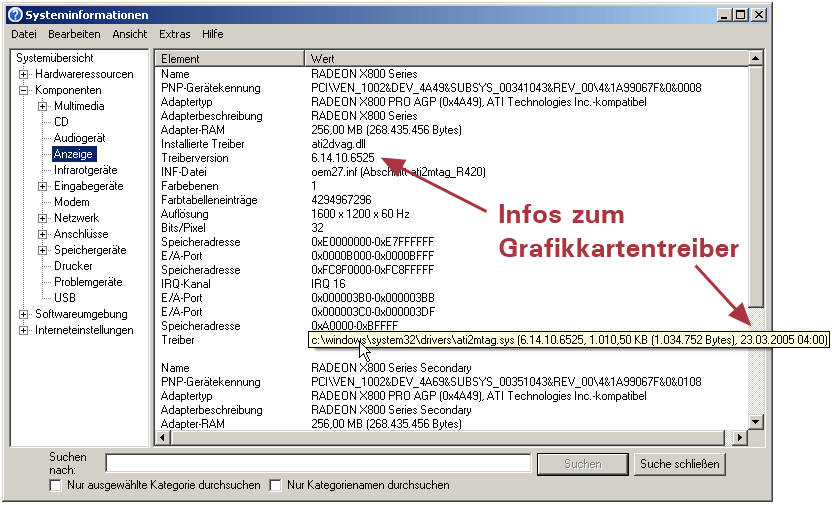Click the horizontal scrollbar right arrow
Screen dimensions: 832x505
[739, 438]
